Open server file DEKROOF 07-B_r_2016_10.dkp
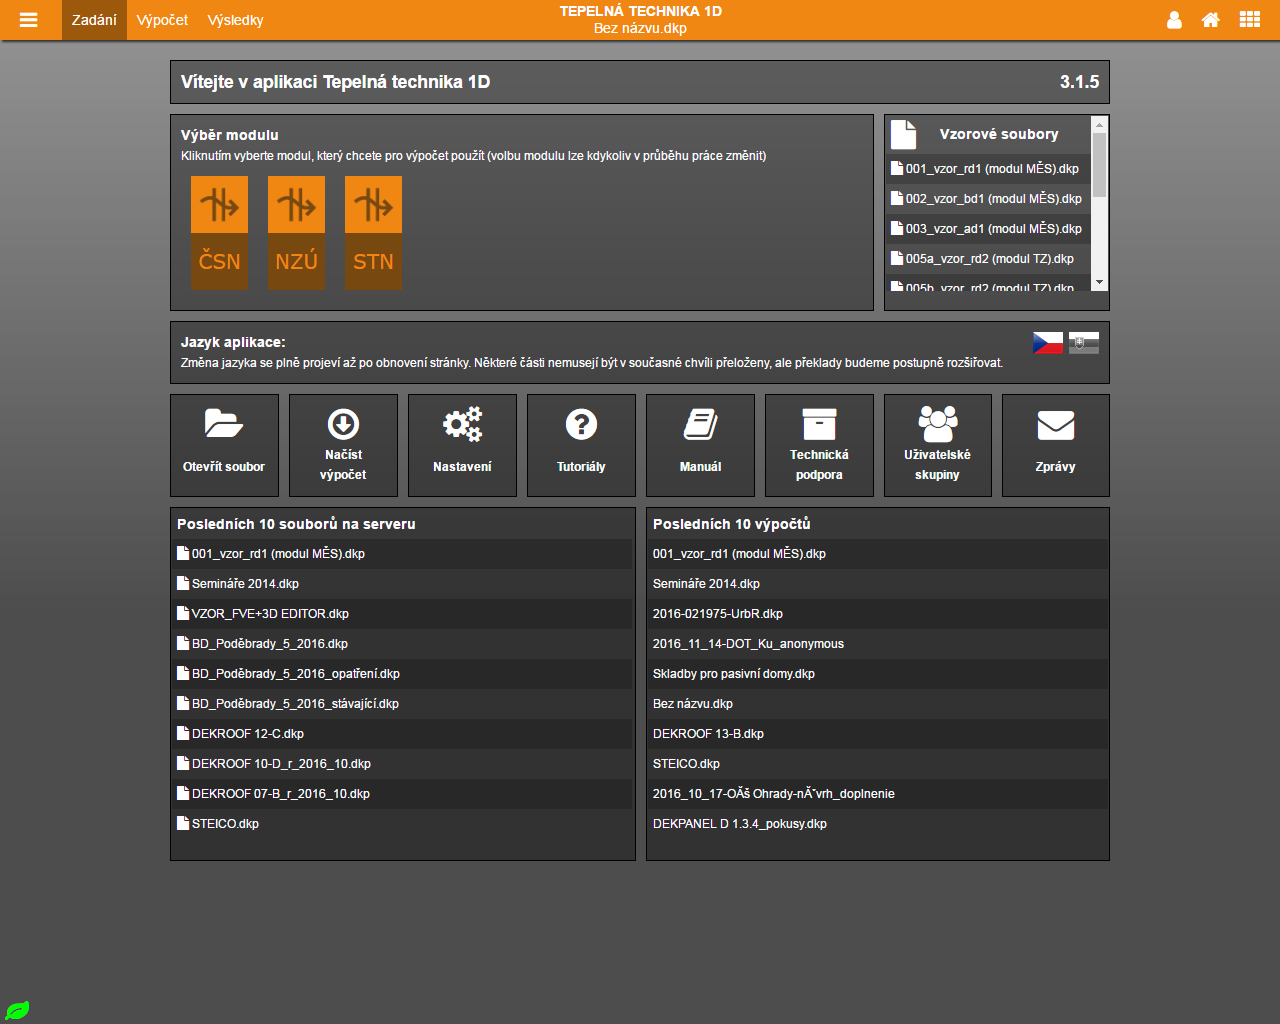Screen dimensions: 1280x1024 pos(403,794)
